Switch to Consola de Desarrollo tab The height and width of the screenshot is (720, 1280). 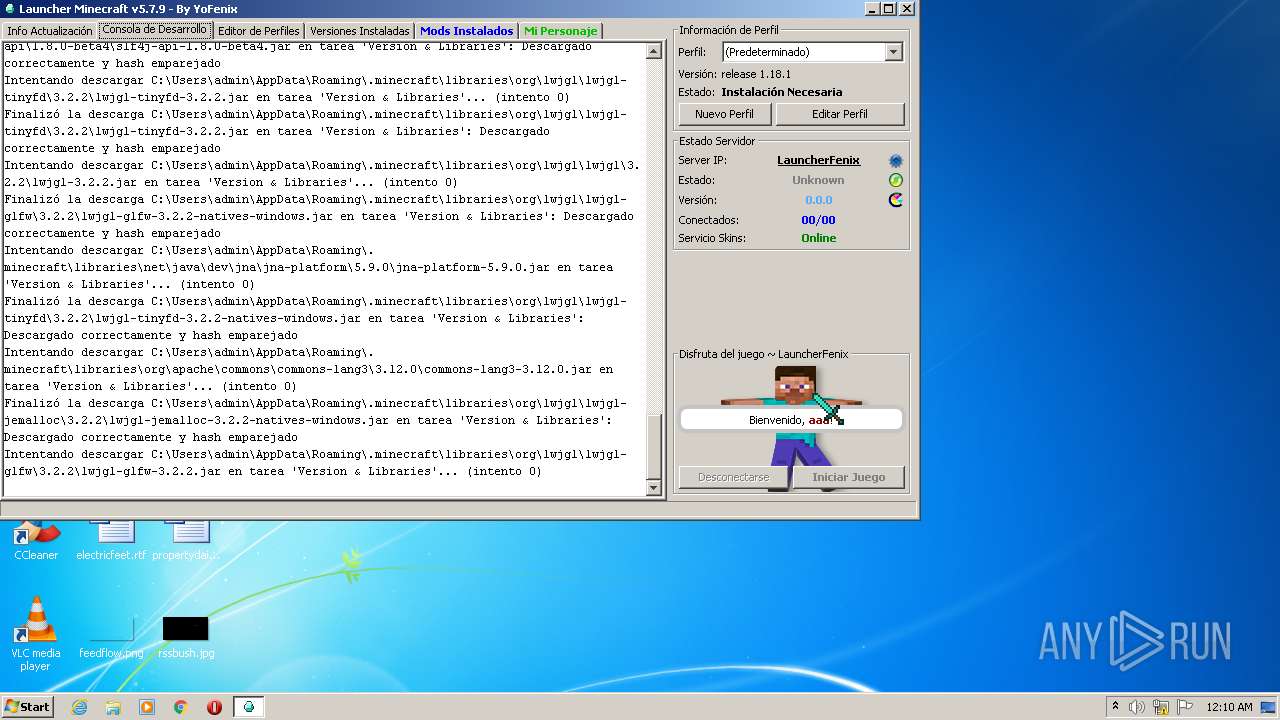point(154,30)
